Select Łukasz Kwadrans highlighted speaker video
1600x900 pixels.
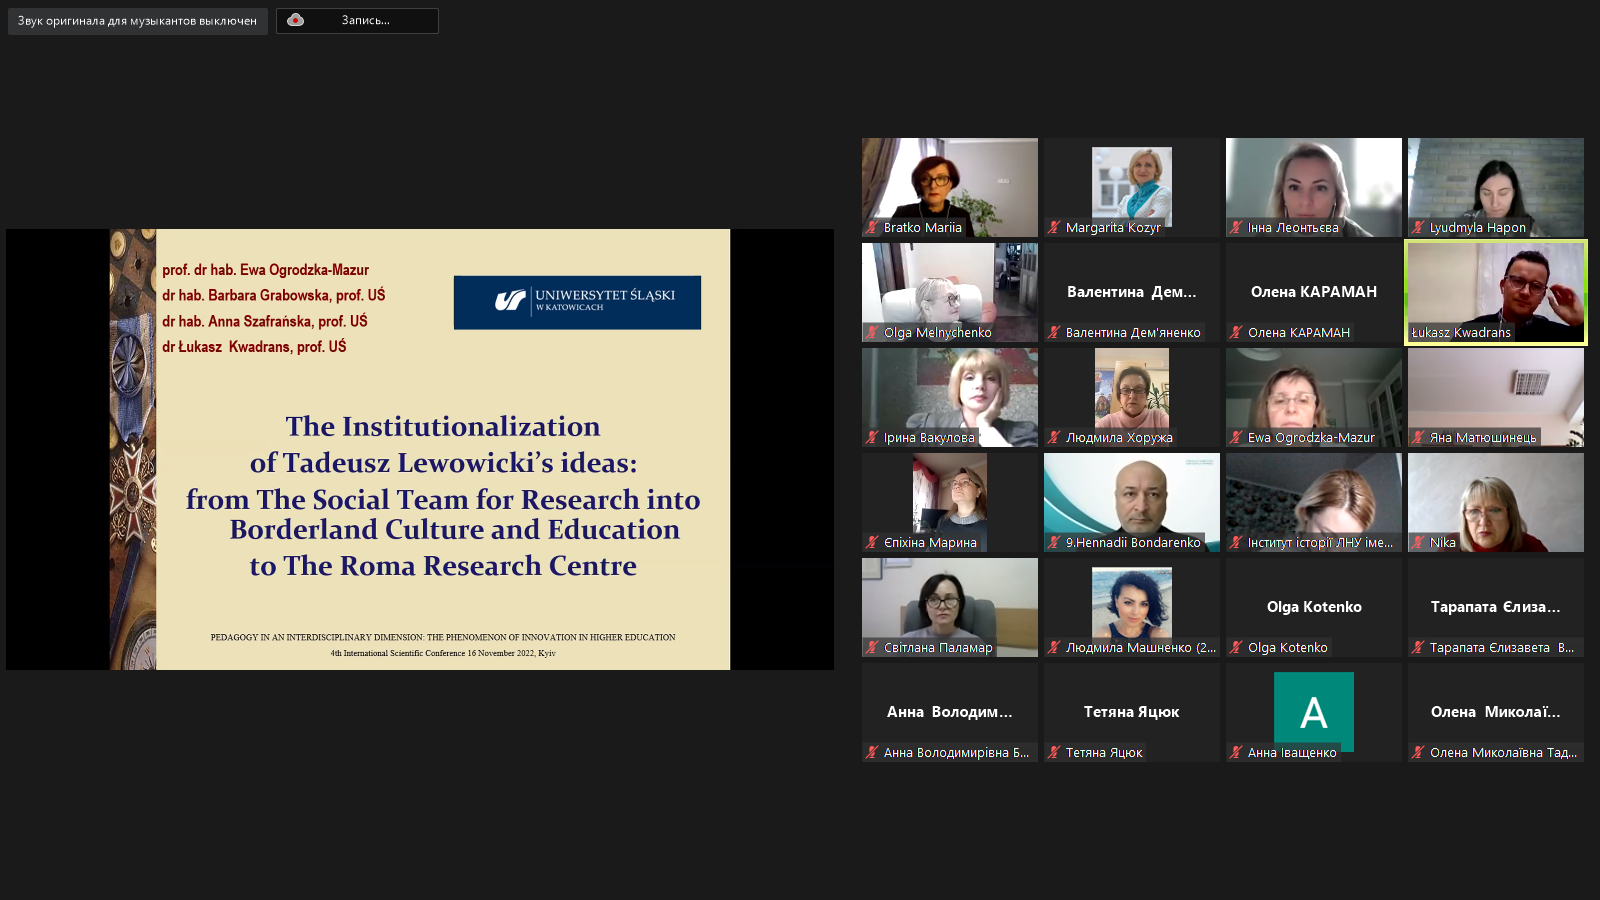coord(1495,290)
